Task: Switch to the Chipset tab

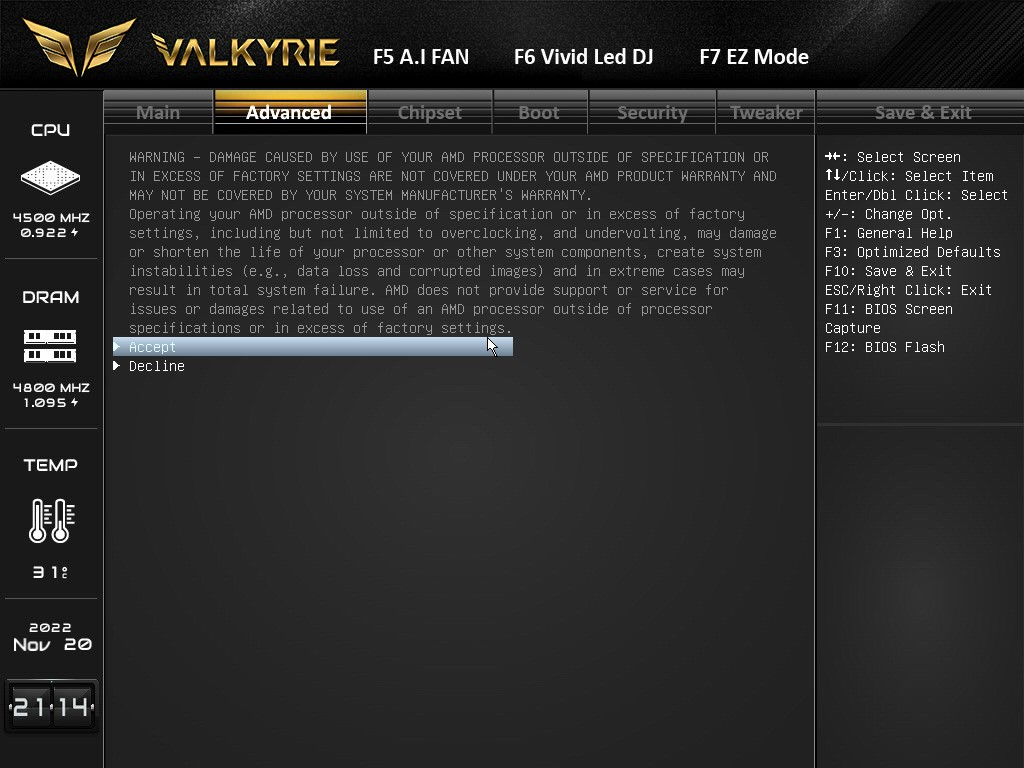Action: tap(429, 112)
